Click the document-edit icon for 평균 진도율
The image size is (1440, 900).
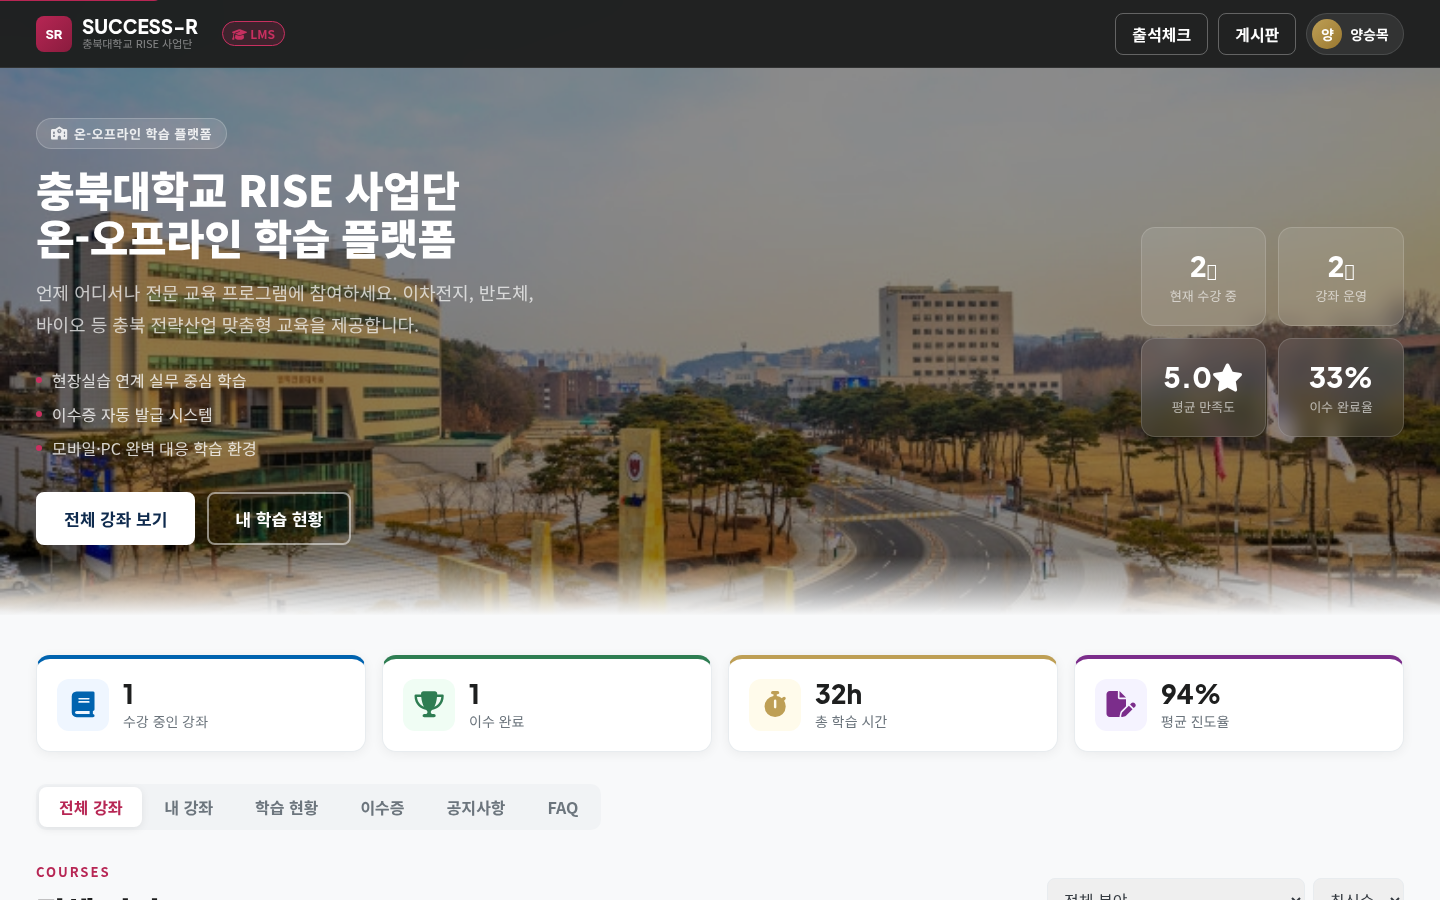pos(1121,705)
